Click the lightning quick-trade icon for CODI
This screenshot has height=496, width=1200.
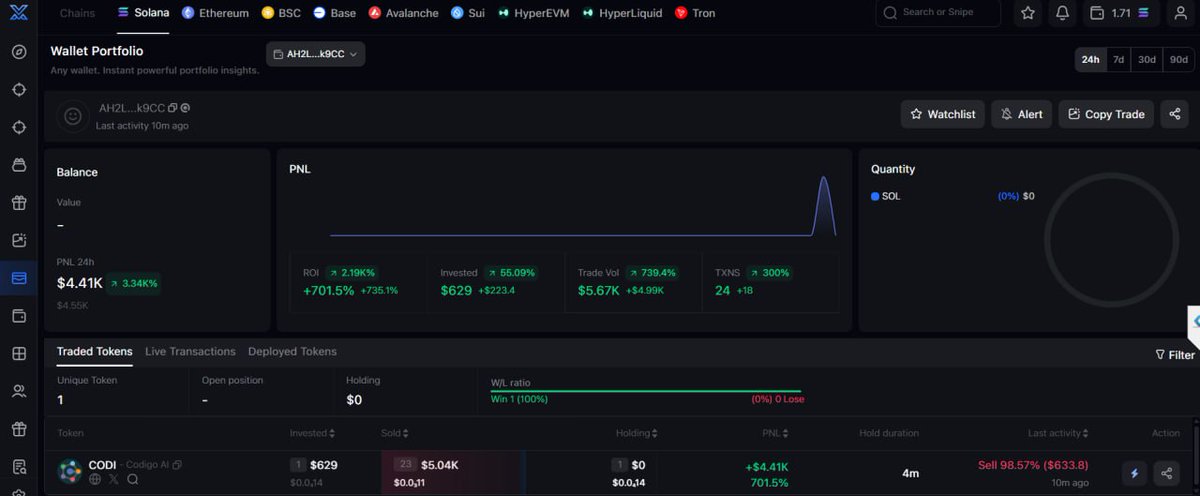[x=1134, y=473]
